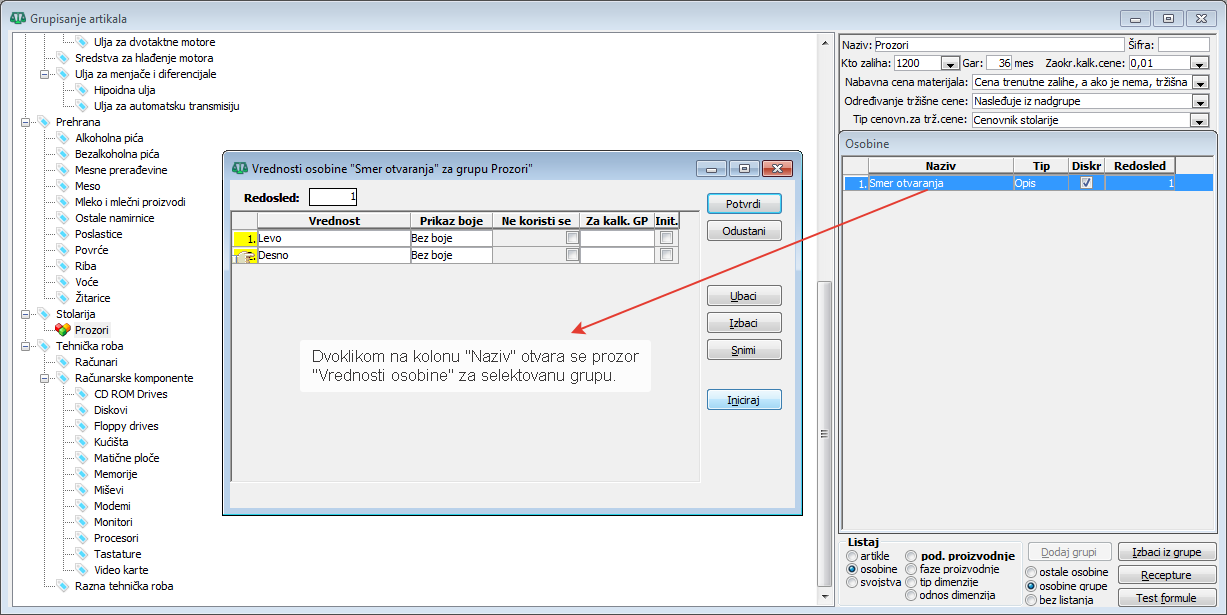Click the tag icon beside Monitori
Image resolution: width=1227 pixels, height=615 pixels.
point(82,522)
